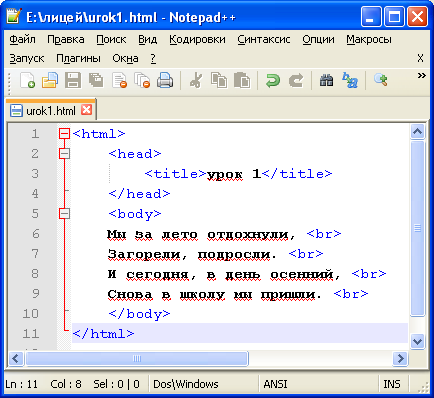Open the Плагины menu
The image size is (434, 398).
pos(78,58)
